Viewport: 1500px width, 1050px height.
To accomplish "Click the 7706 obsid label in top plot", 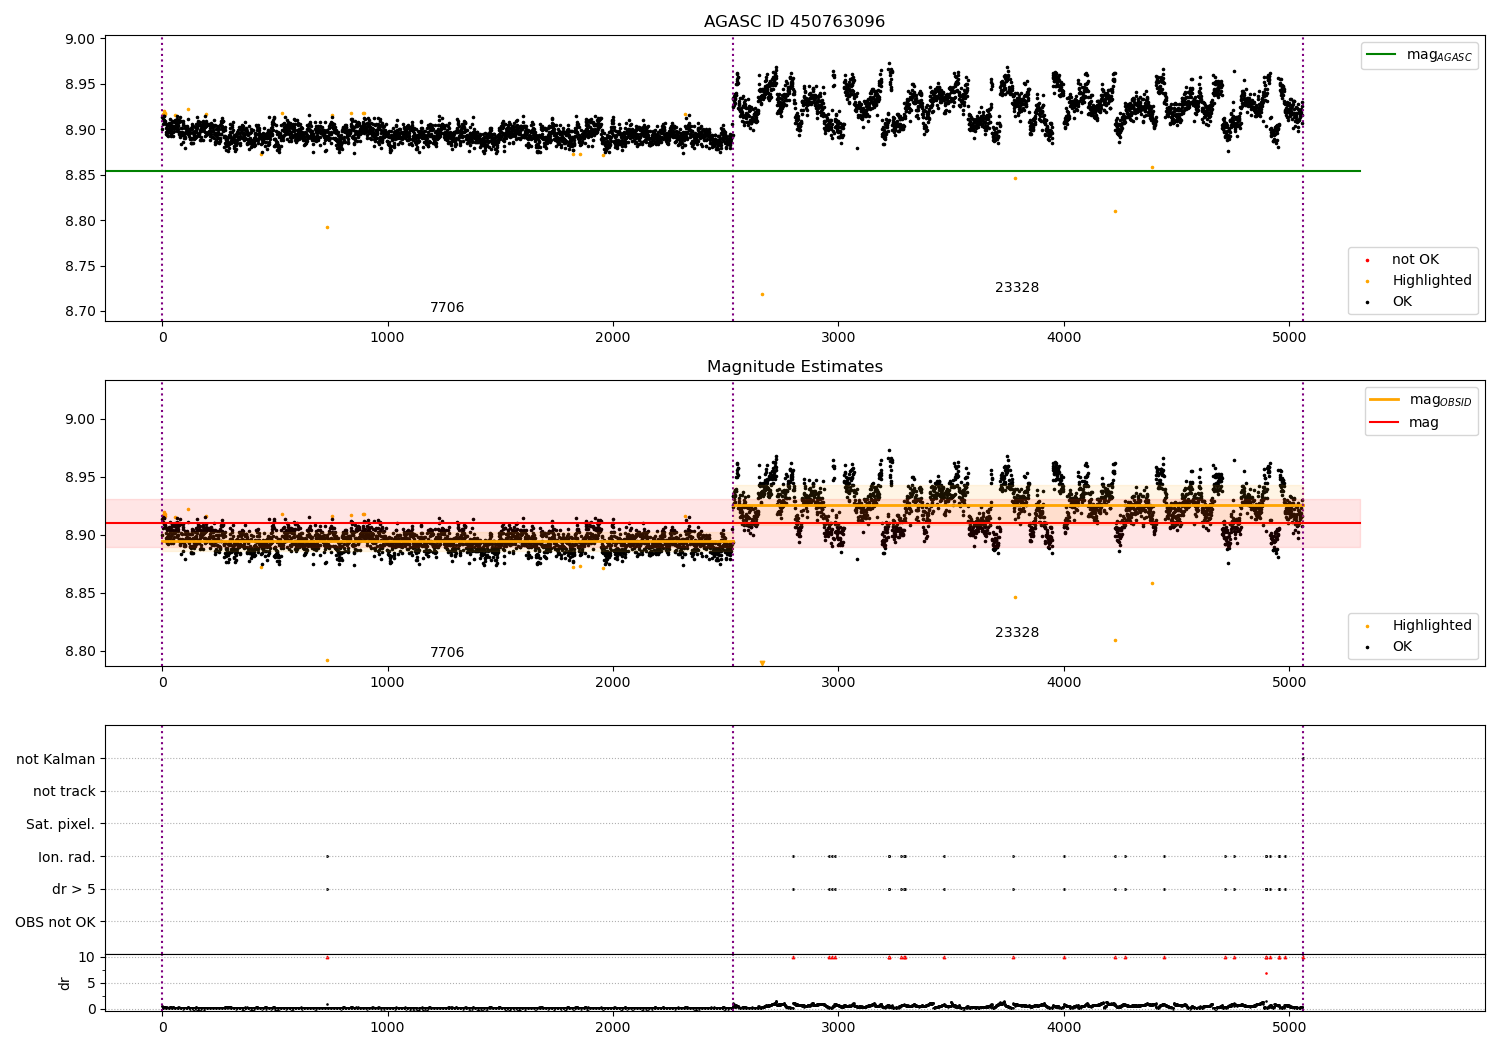I will [x=447, y=308].
